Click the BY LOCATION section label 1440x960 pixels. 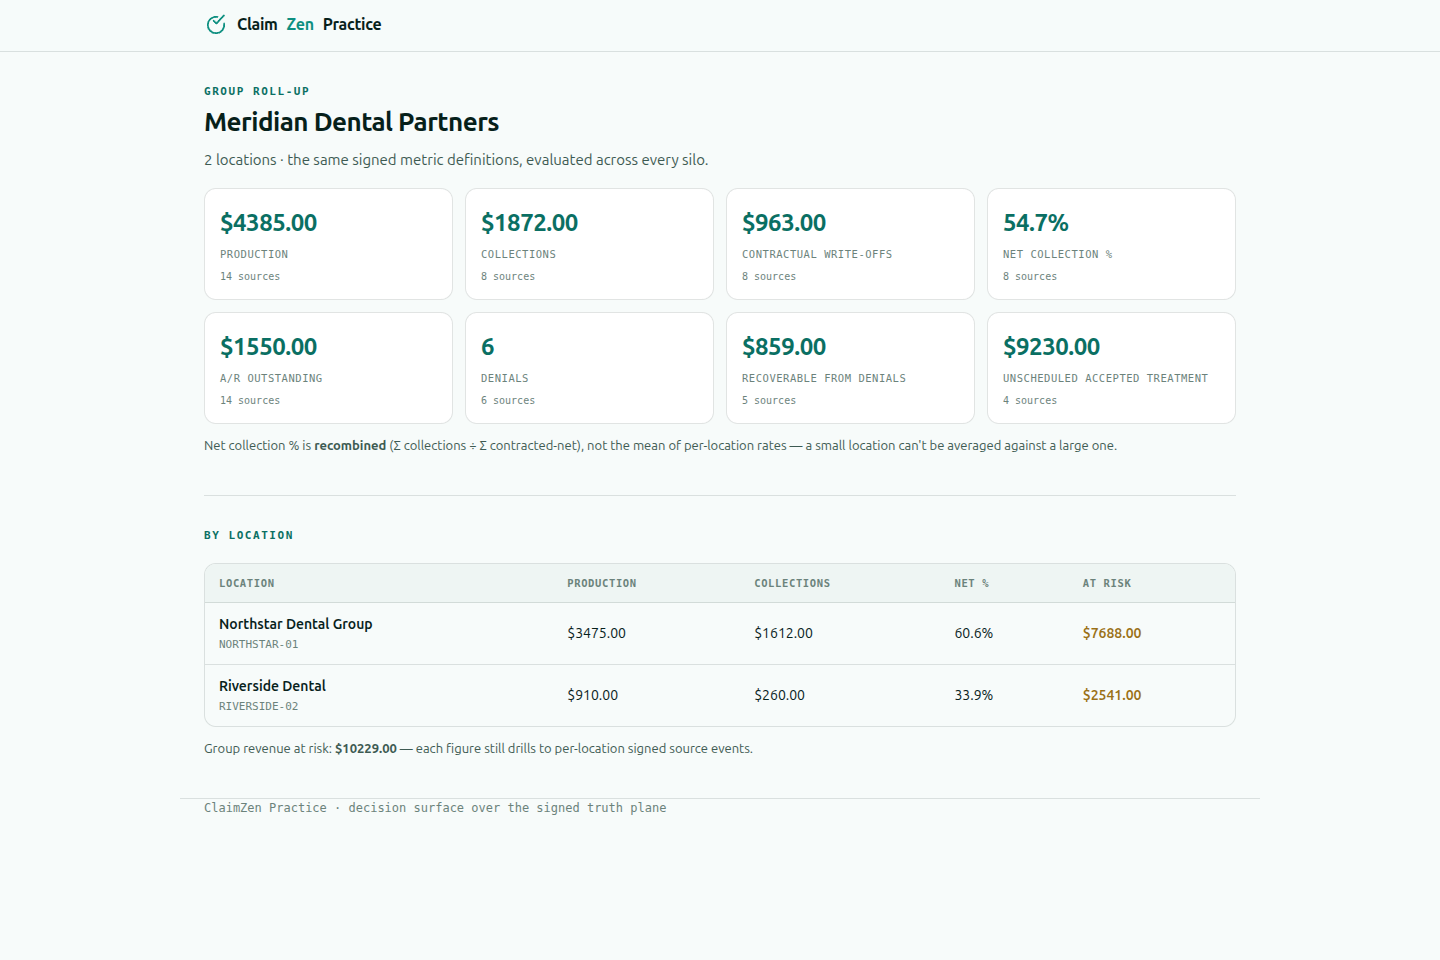point(248,535)
